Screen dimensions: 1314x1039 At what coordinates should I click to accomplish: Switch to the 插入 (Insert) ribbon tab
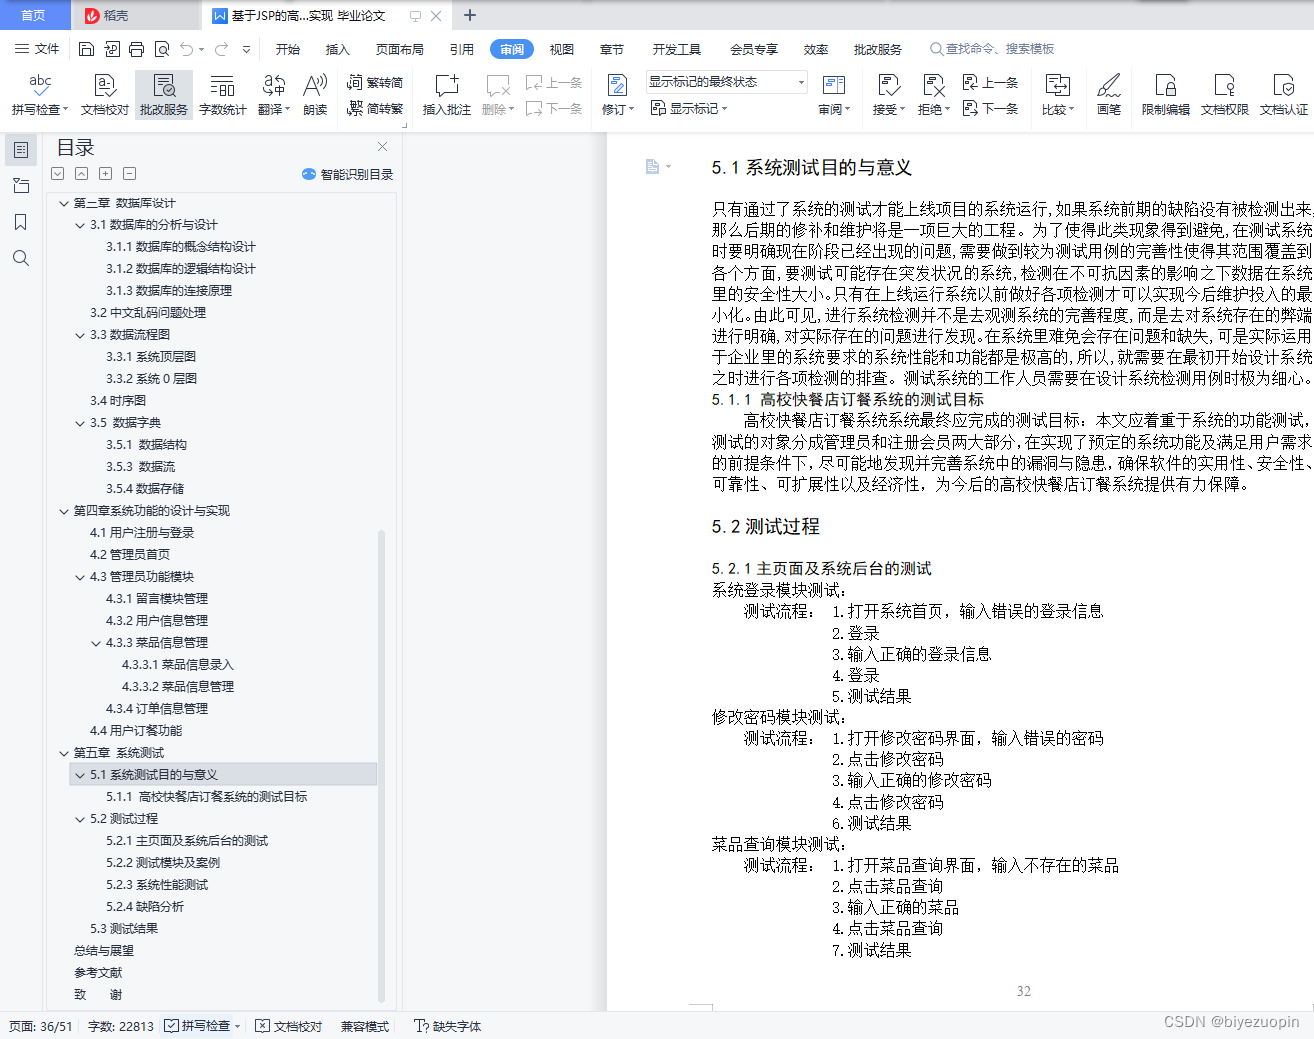tap(338, 49)
